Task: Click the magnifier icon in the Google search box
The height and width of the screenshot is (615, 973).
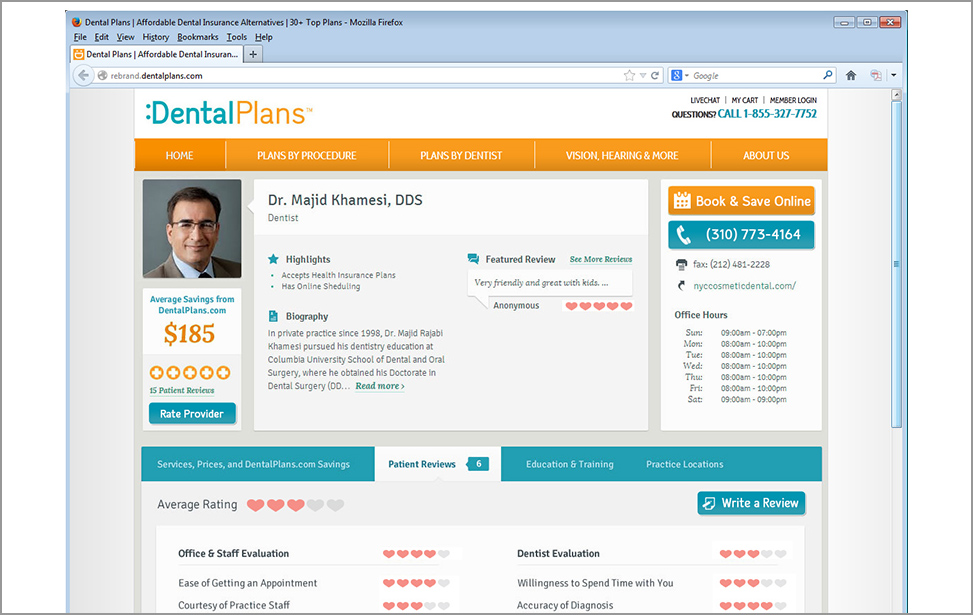Action: 828,75
